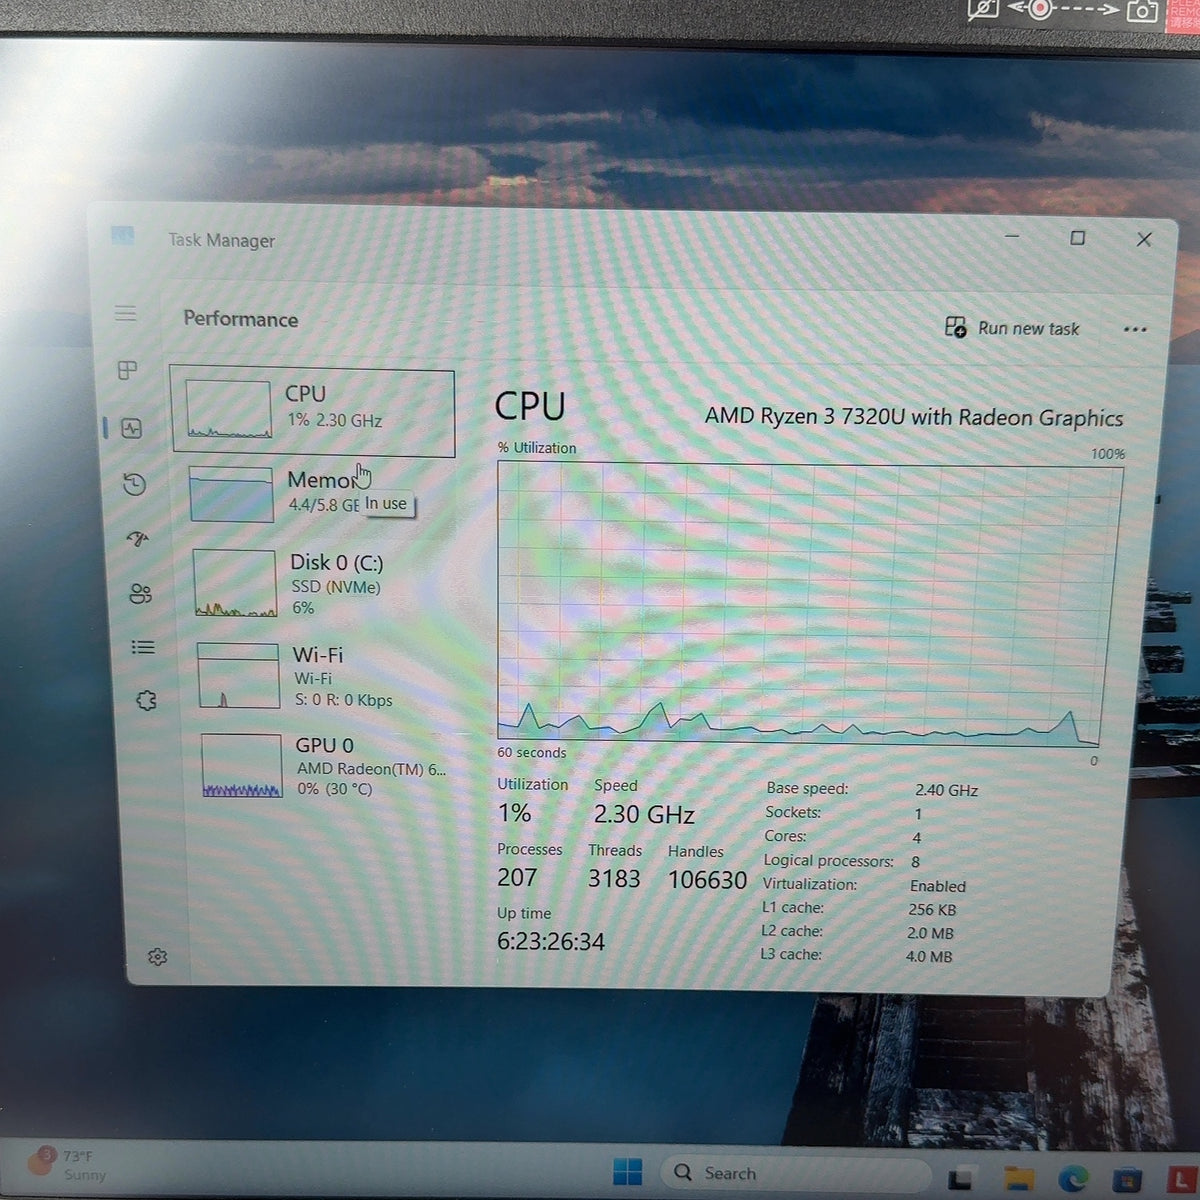This screenshot has height=1200, width=1200.
Task: Click the AMD Ryzen 3 7320U processor name
Action: click(x=914, y=417)
